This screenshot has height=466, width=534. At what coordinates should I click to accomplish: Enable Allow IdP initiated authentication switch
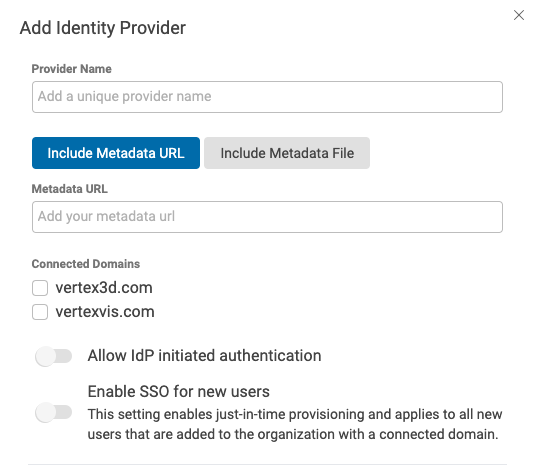coord(53,356)
